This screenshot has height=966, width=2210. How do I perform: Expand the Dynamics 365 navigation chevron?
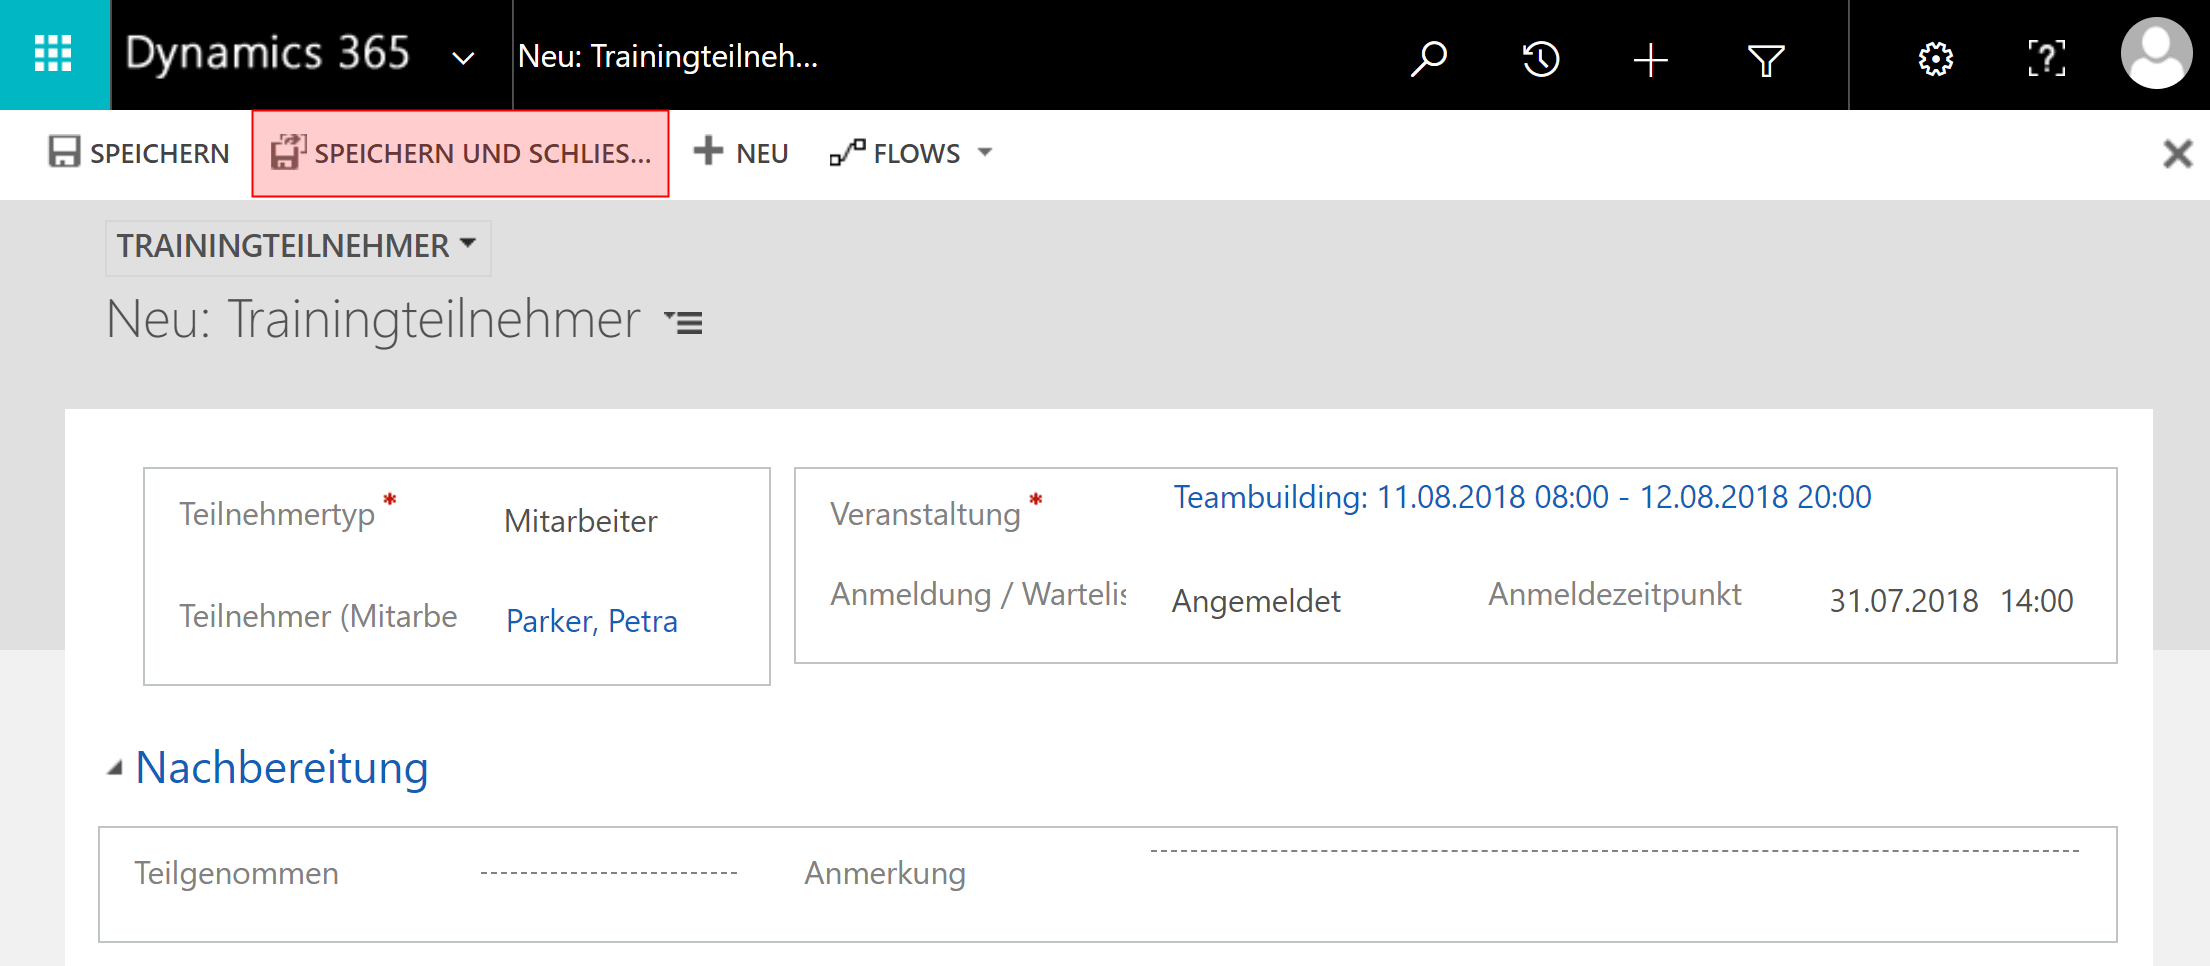point(463,58)
